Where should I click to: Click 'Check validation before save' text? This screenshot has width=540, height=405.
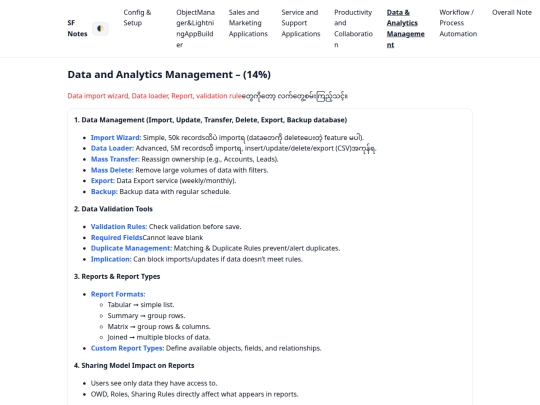195,227
